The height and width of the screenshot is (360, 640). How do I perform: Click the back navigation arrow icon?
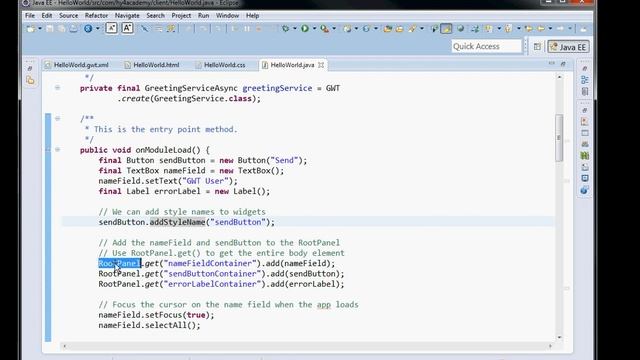coord(541,29)
